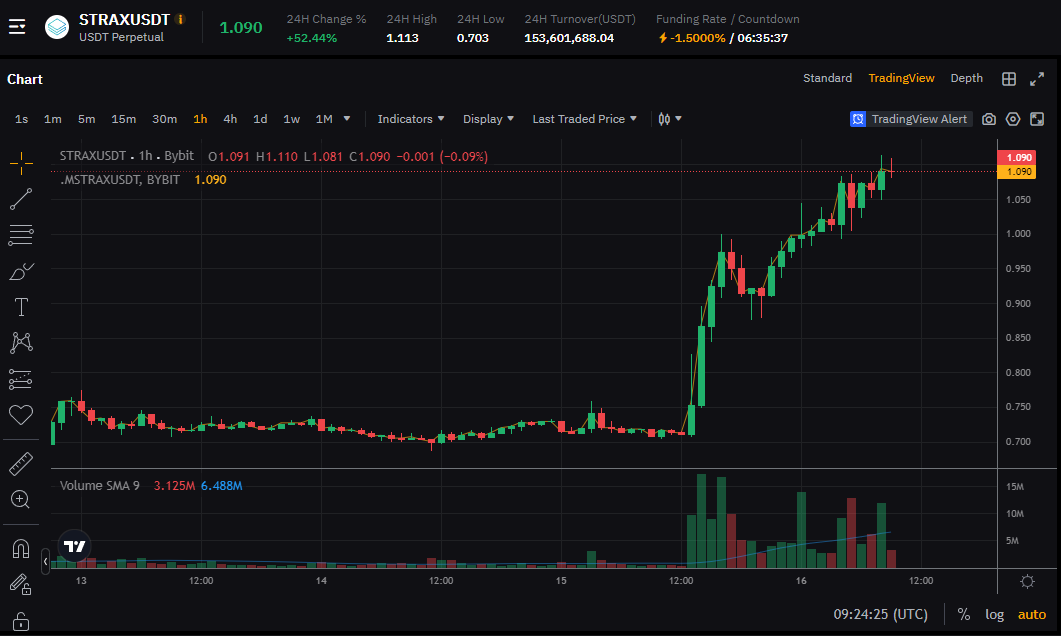Click the TradingView logo badge

[x=74, y=546]
